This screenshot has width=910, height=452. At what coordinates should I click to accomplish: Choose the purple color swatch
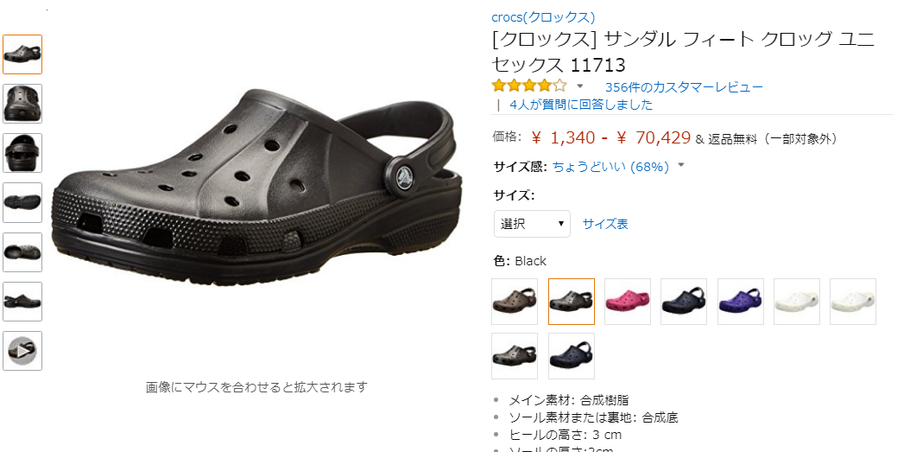(x=741, y=301)
